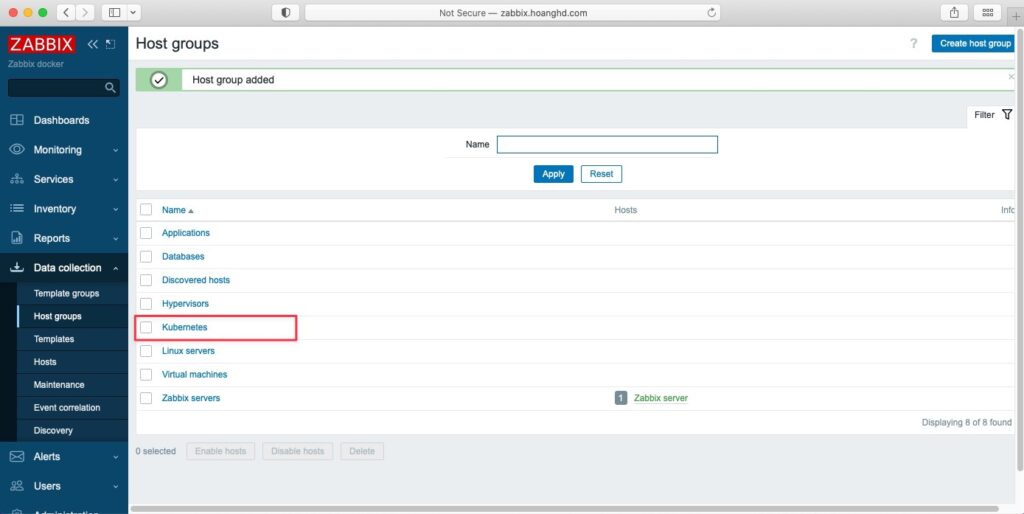Select the Kubernetes checkbox

[146, 327]
